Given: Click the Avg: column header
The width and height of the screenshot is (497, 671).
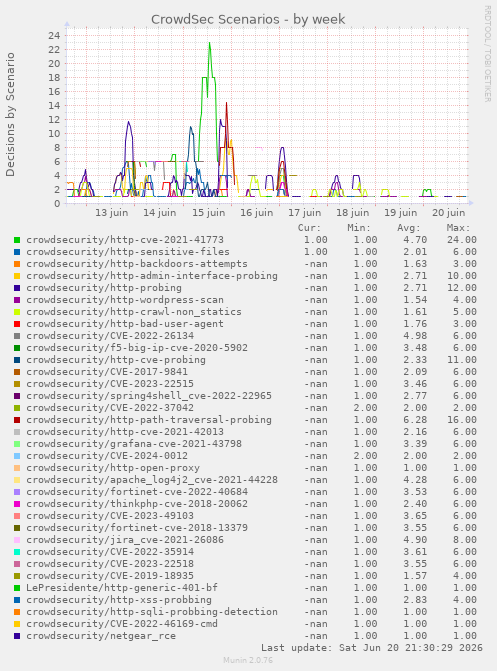Looking at the screenshot, I should [x=409, y=228].
